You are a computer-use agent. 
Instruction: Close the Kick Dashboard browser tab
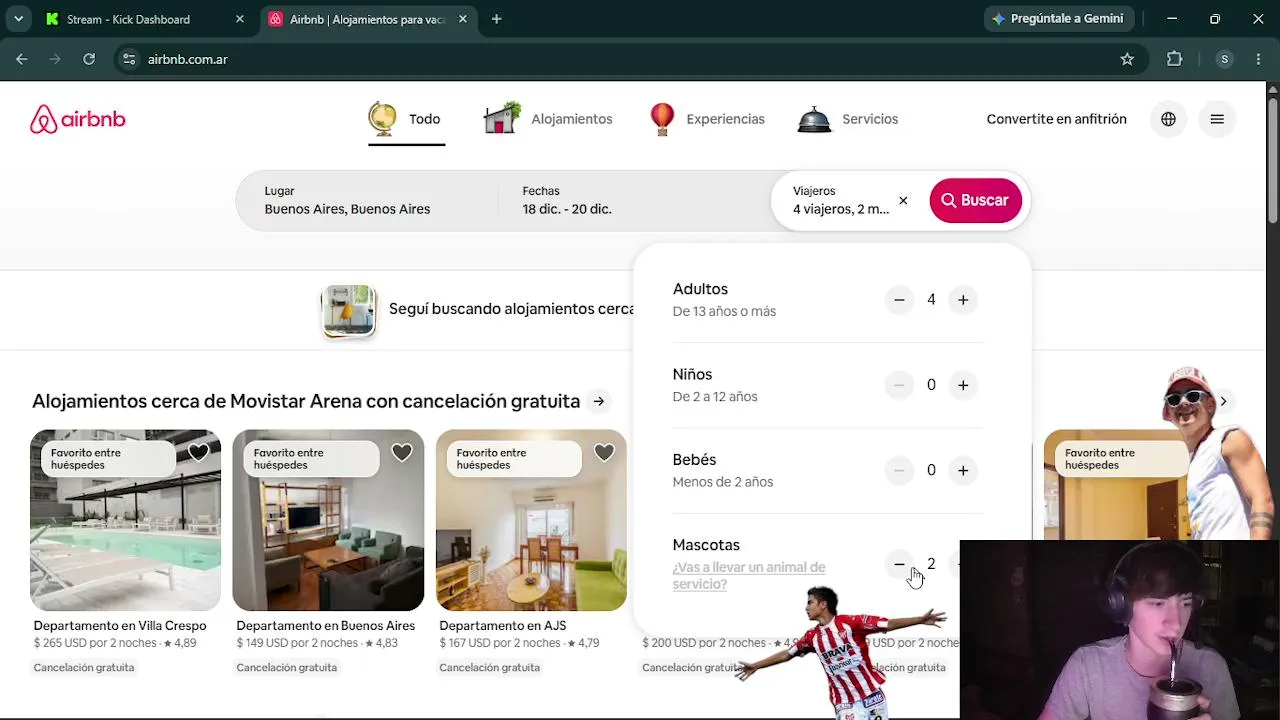coord(240,19)
